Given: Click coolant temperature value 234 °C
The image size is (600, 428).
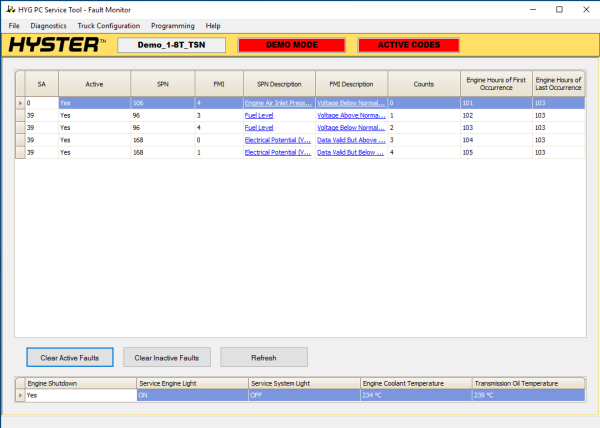Looking at the screenshot, I should point(416,395).
